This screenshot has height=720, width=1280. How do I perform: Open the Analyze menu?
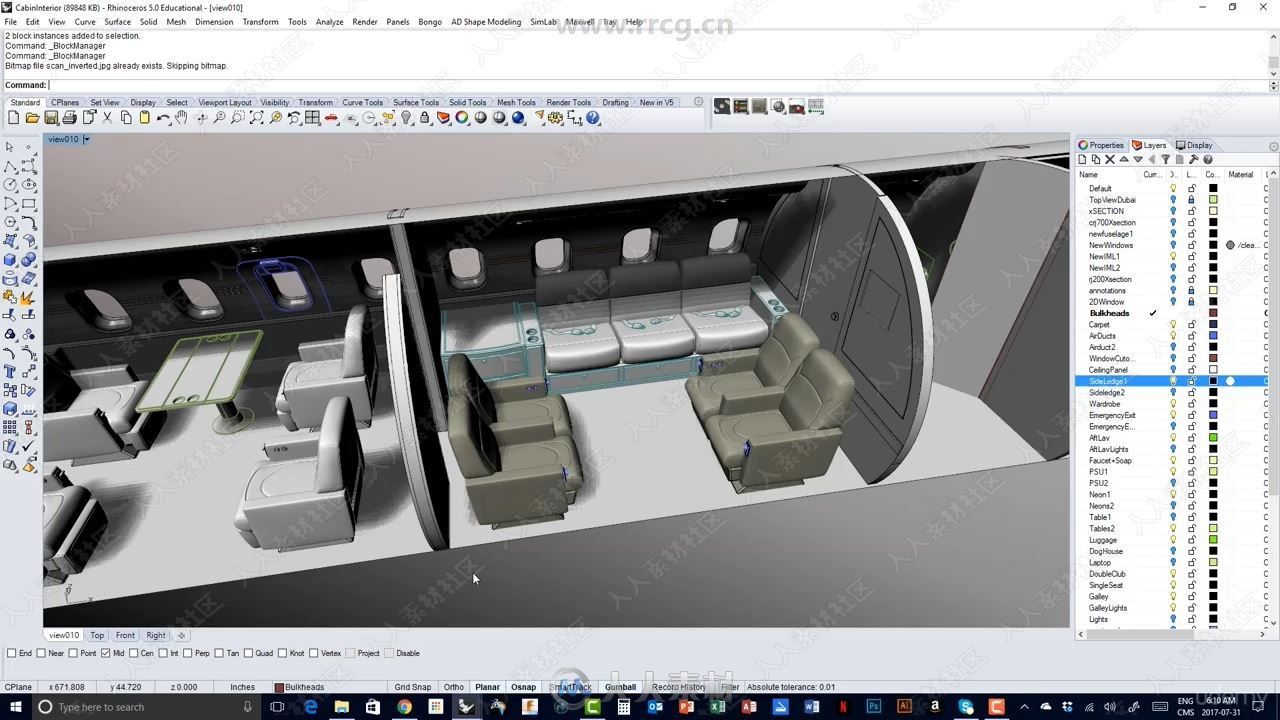(x=329, y=22)
